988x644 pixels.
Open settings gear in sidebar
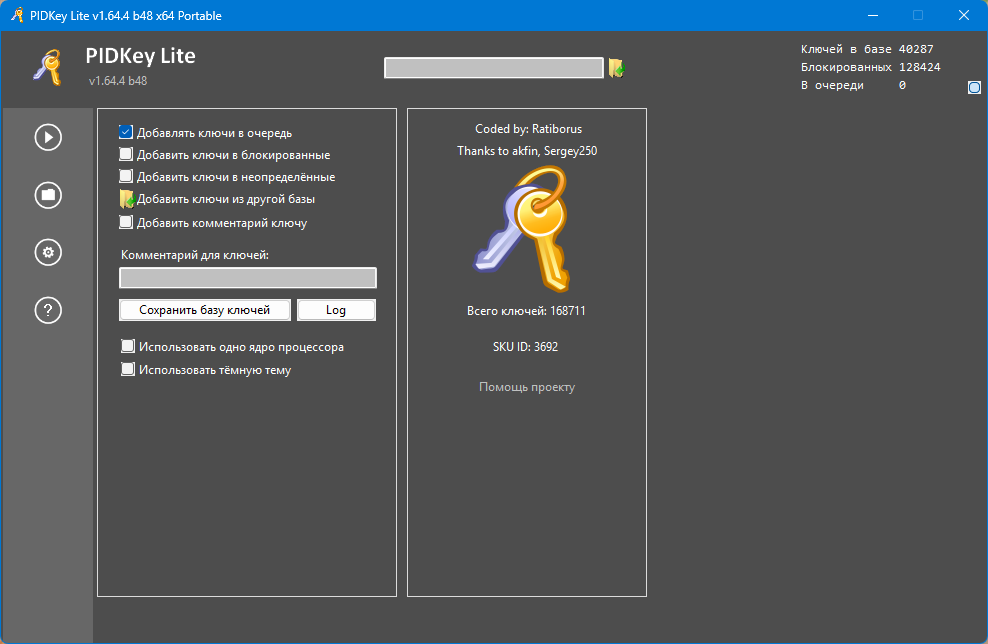pos(48,253)
